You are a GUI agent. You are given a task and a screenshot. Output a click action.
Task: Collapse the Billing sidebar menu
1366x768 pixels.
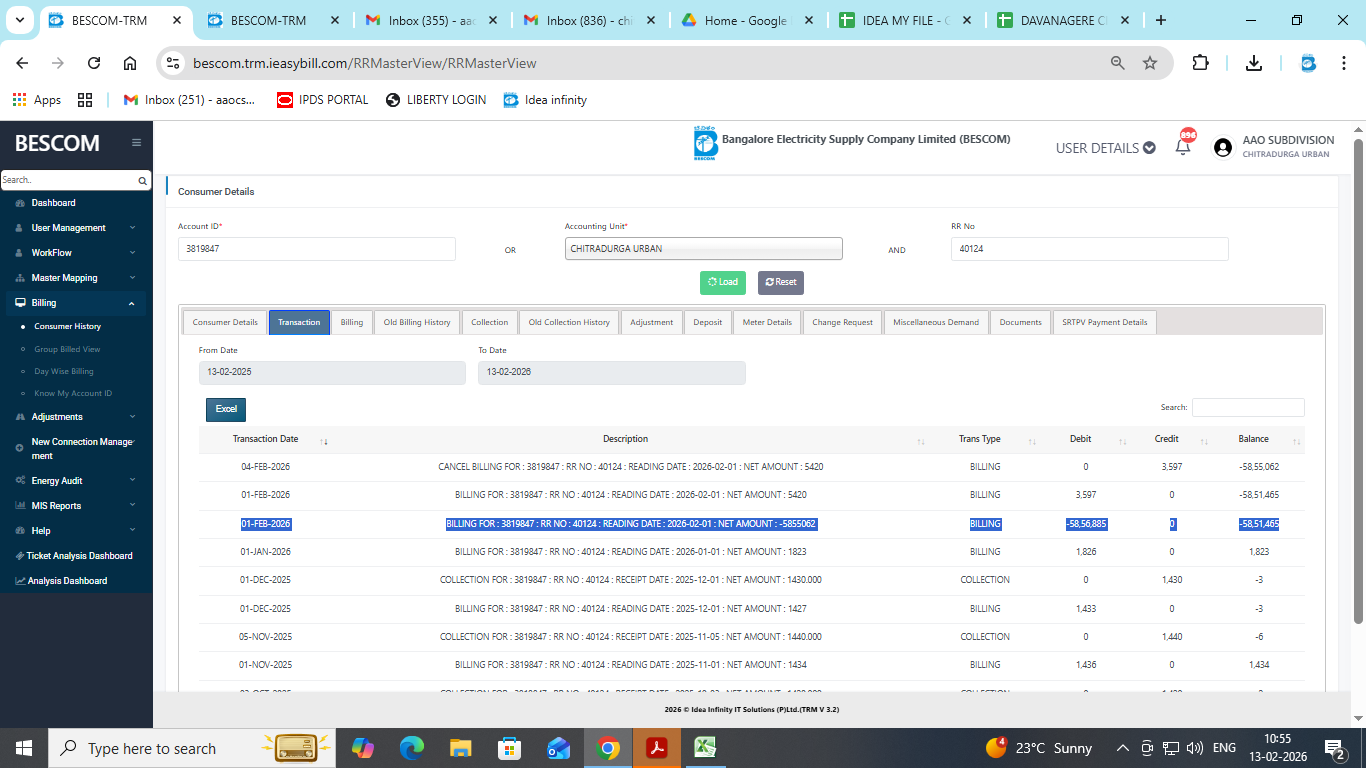[x=76, y=303]
